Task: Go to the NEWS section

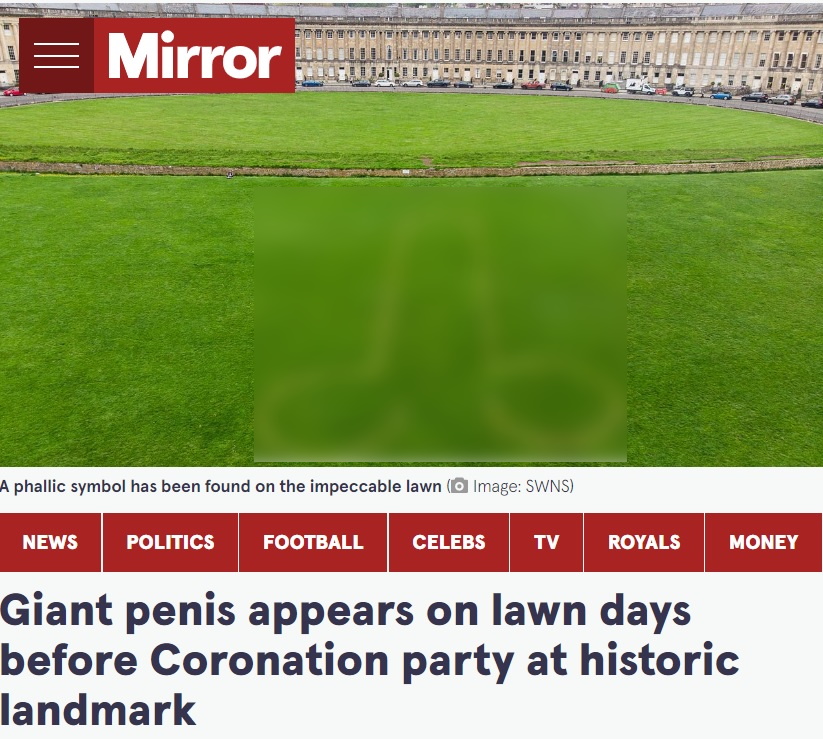Action: pos(50,542)
